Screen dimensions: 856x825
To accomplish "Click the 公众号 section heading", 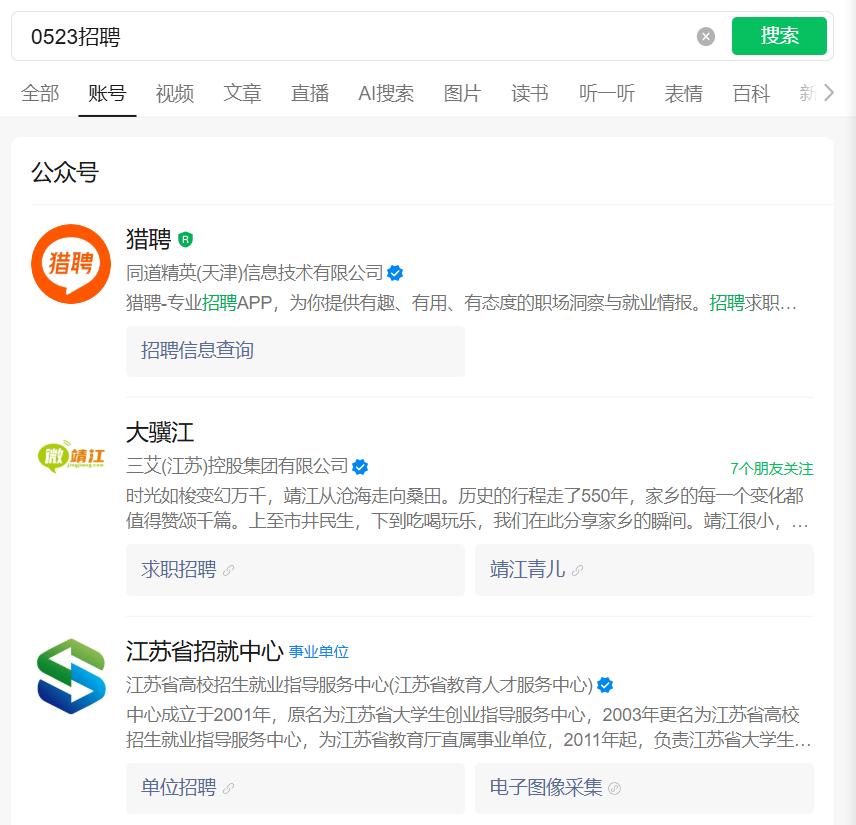I will (x=65, y=173).
